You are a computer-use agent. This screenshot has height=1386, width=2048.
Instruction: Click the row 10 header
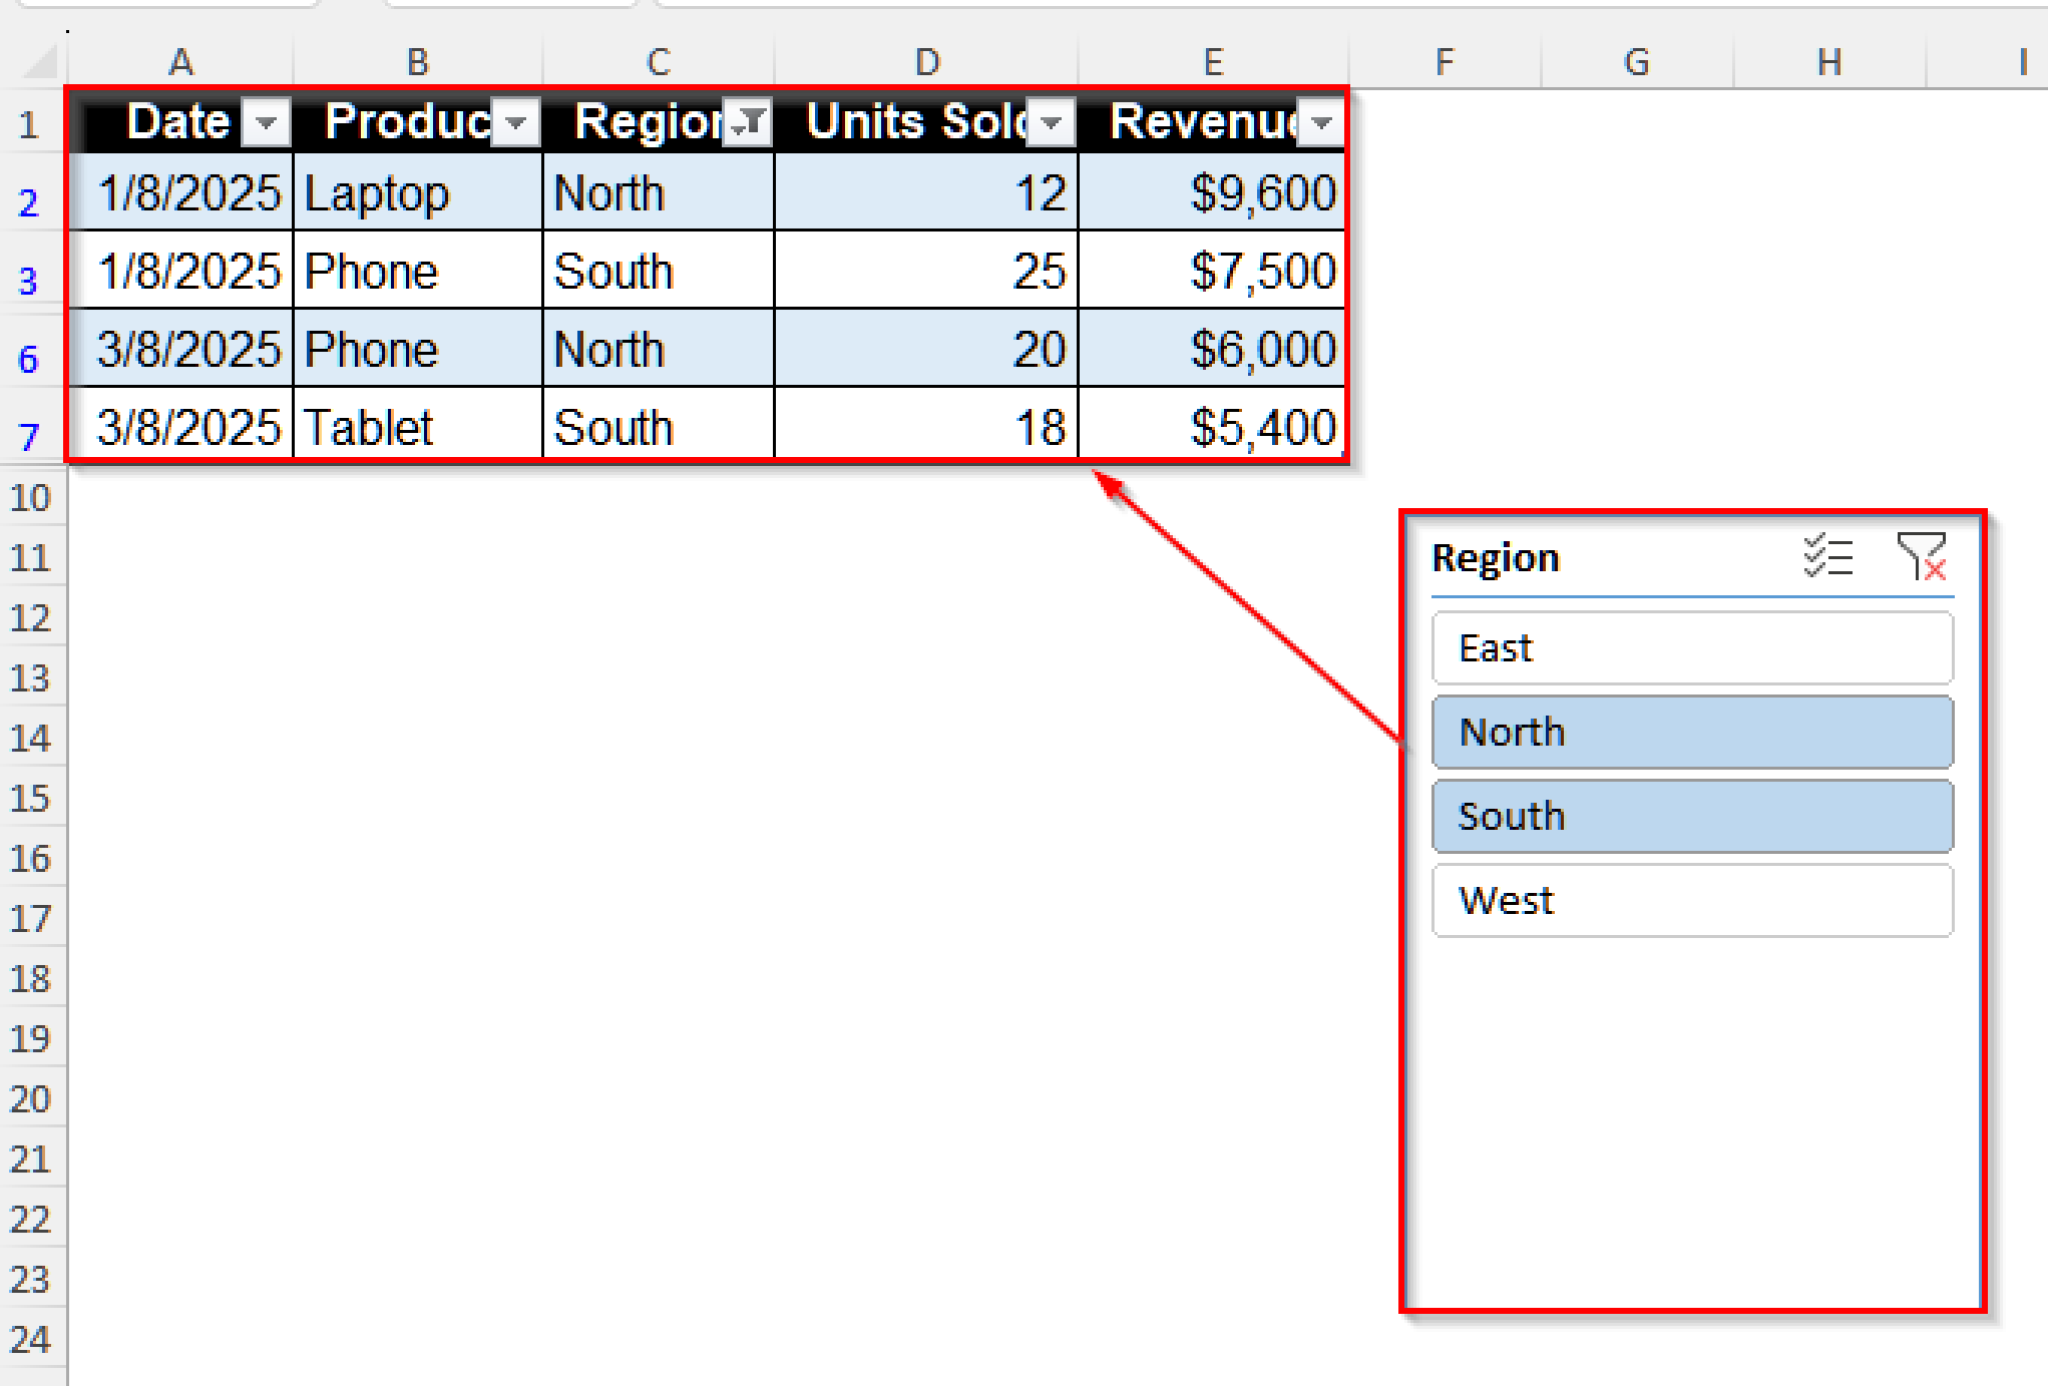pos(30,497)
